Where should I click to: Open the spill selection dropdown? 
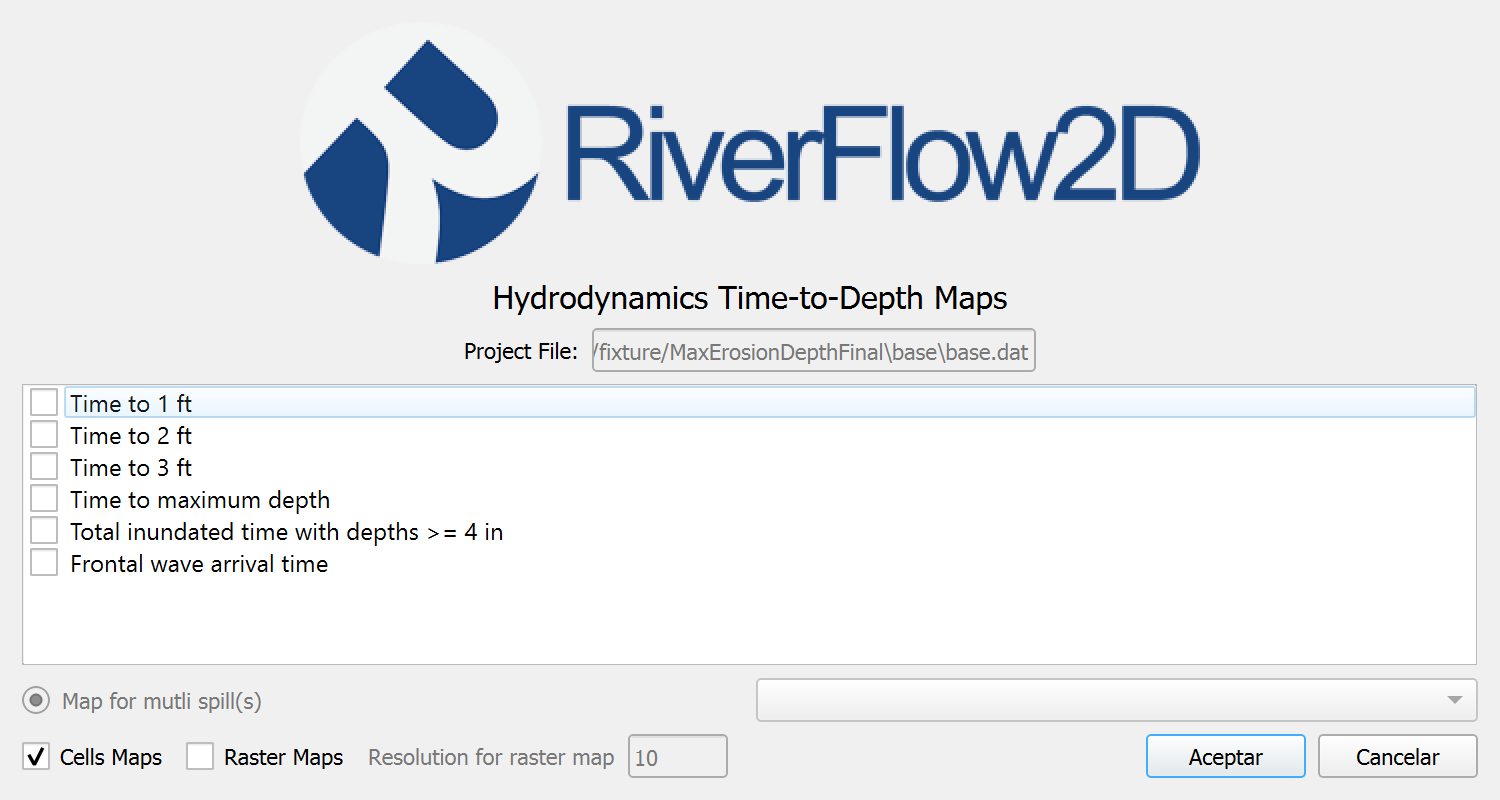pyautogui.click(x=1116, y=700)
